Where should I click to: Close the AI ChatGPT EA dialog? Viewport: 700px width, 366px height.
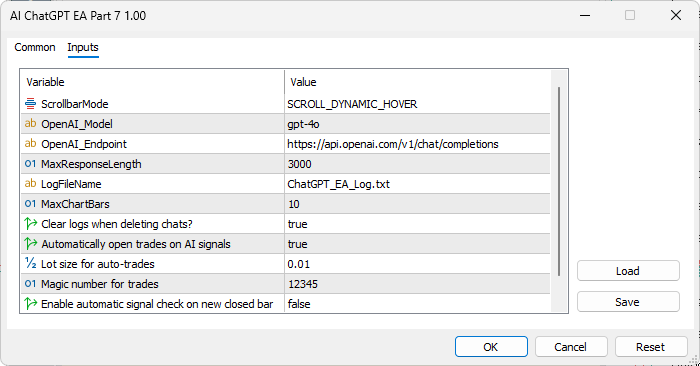[x=676, y=15]
